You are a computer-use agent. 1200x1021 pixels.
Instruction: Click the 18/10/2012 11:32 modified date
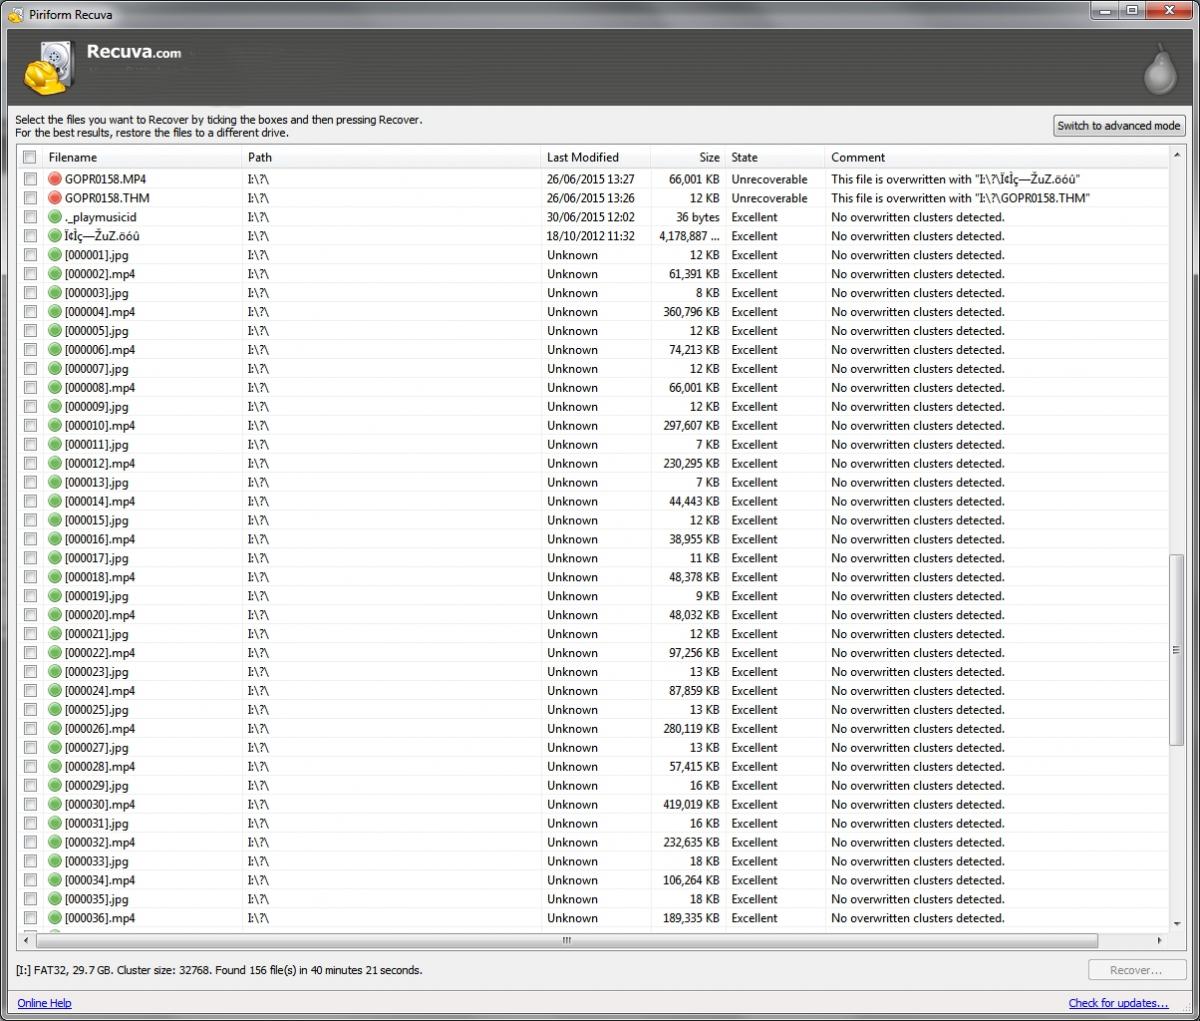click(x=591, y=236)
